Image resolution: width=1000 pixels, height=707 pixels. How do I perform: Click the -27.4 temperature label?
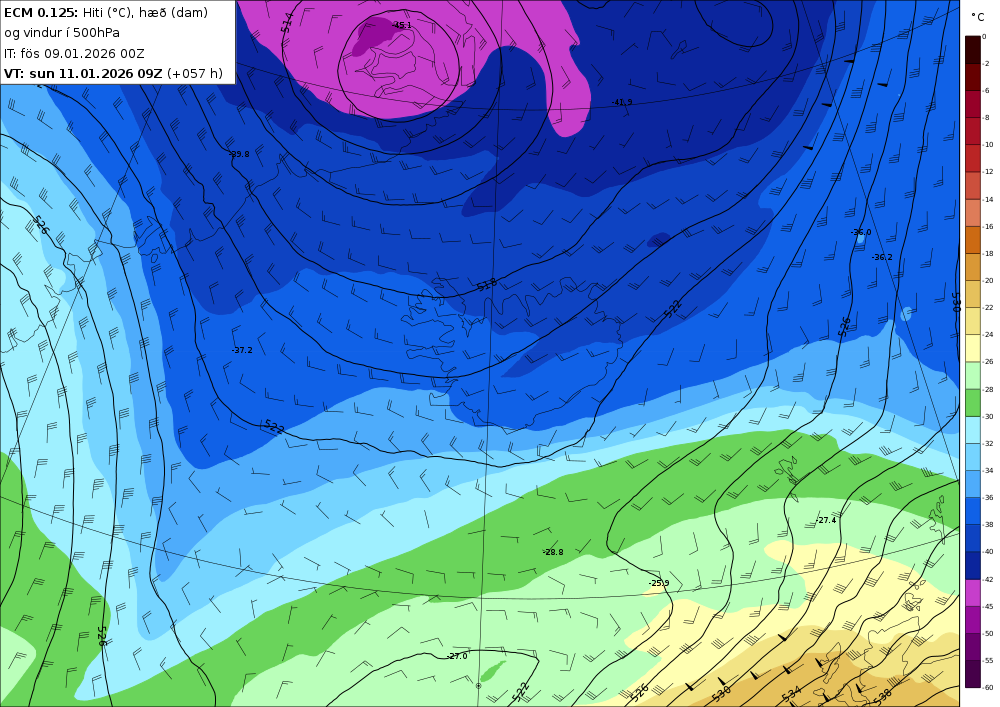tap(826, 520)
